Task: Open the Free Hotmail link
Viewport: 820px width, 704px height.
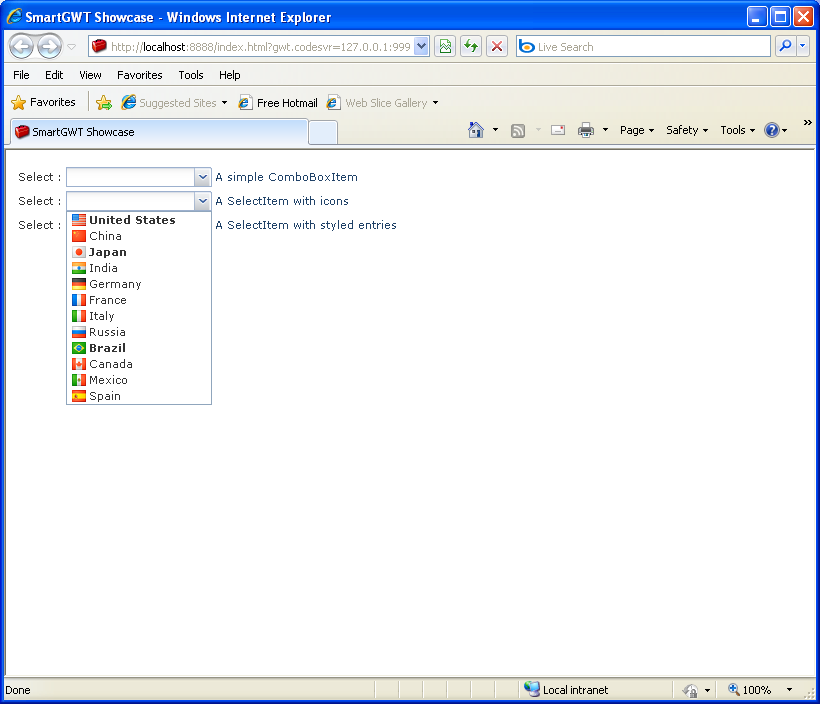Action: (x=278, y=103)
